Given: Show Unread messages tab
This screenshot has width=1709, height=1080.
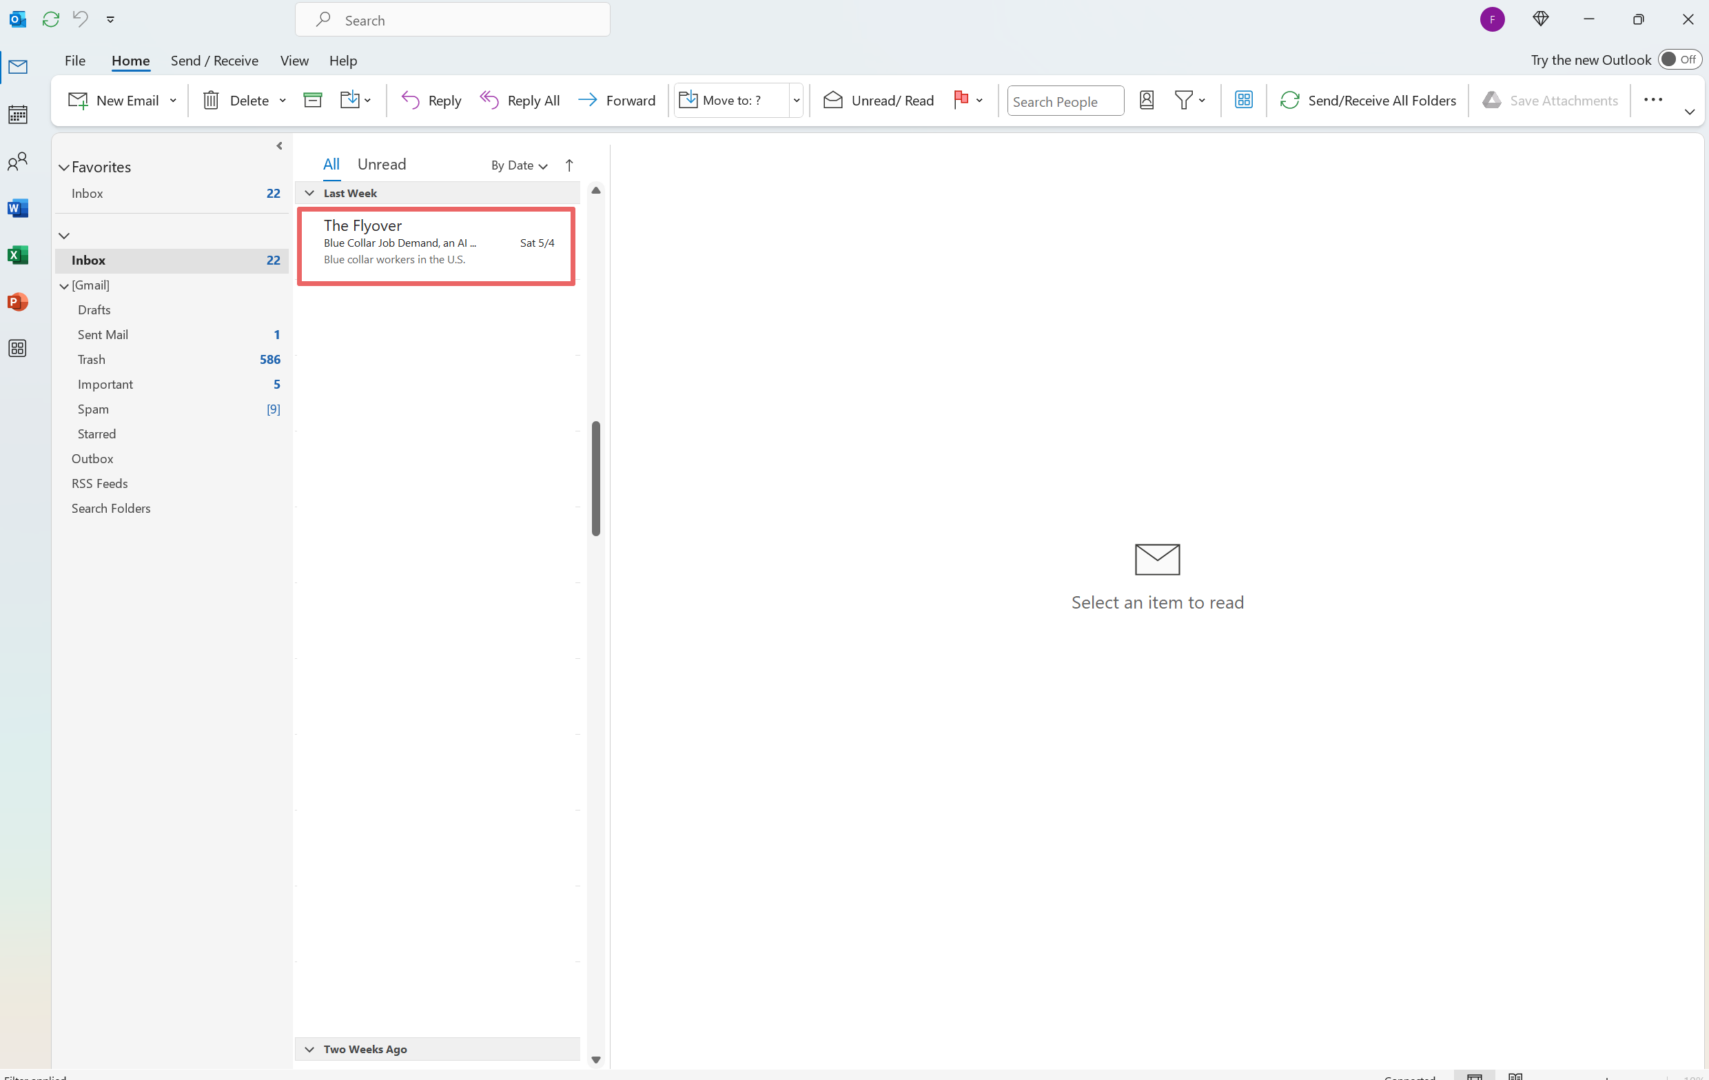Looking at the screenshot, I should (x=382, y=164).
